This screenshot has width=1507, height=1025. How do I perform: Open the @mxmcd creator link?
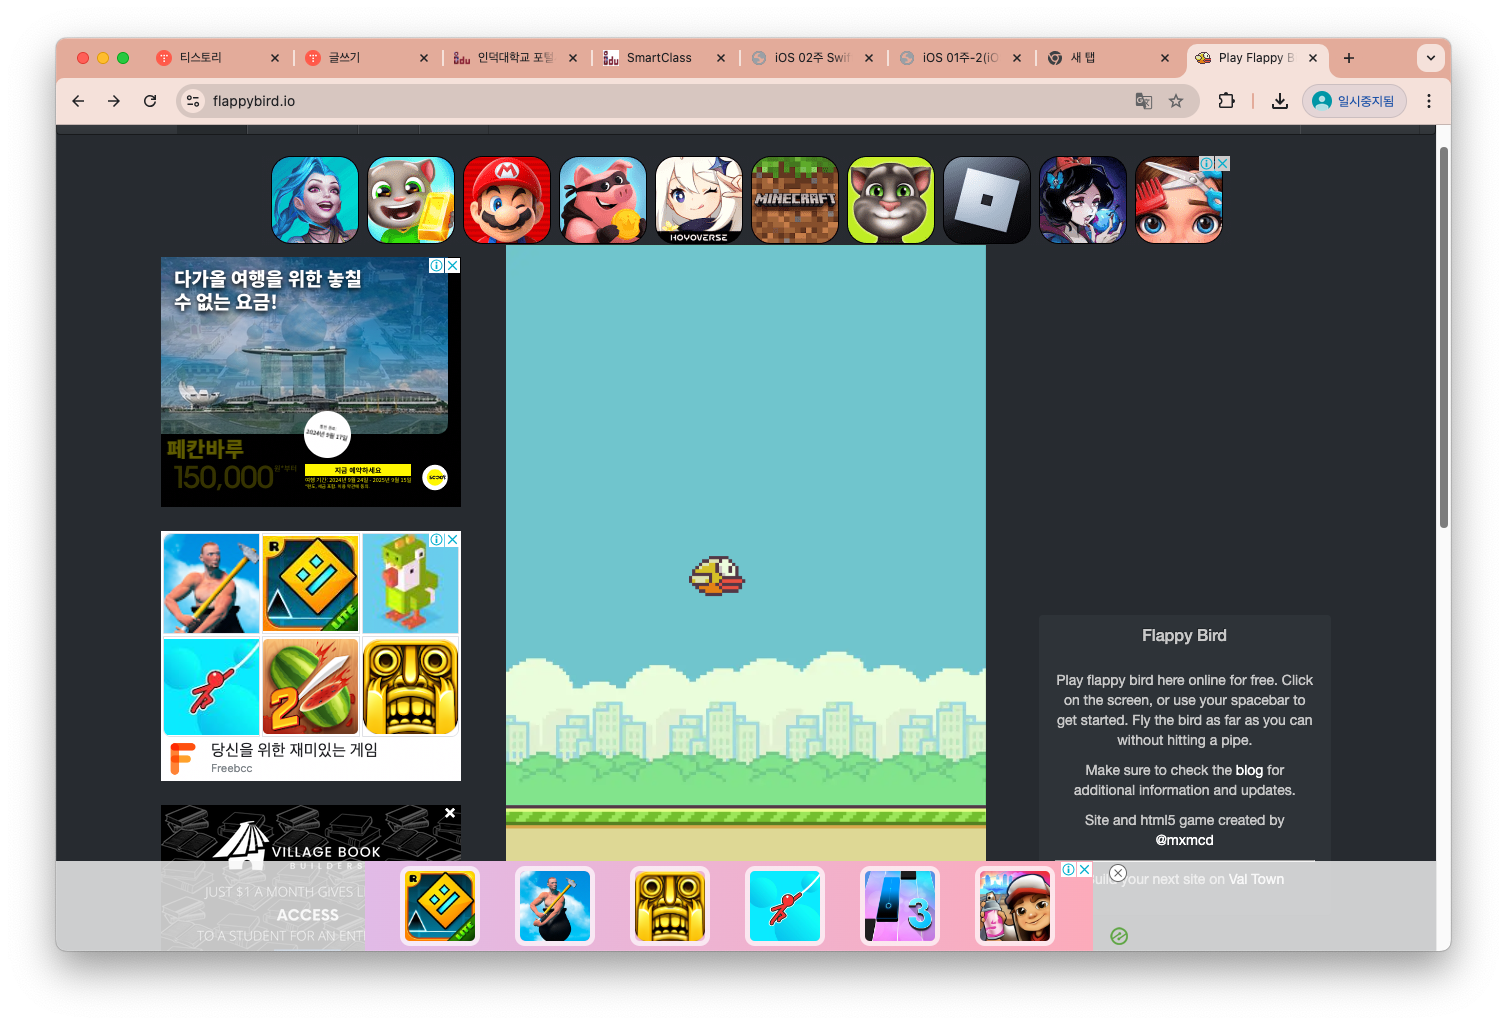(x=1184, y=840)
